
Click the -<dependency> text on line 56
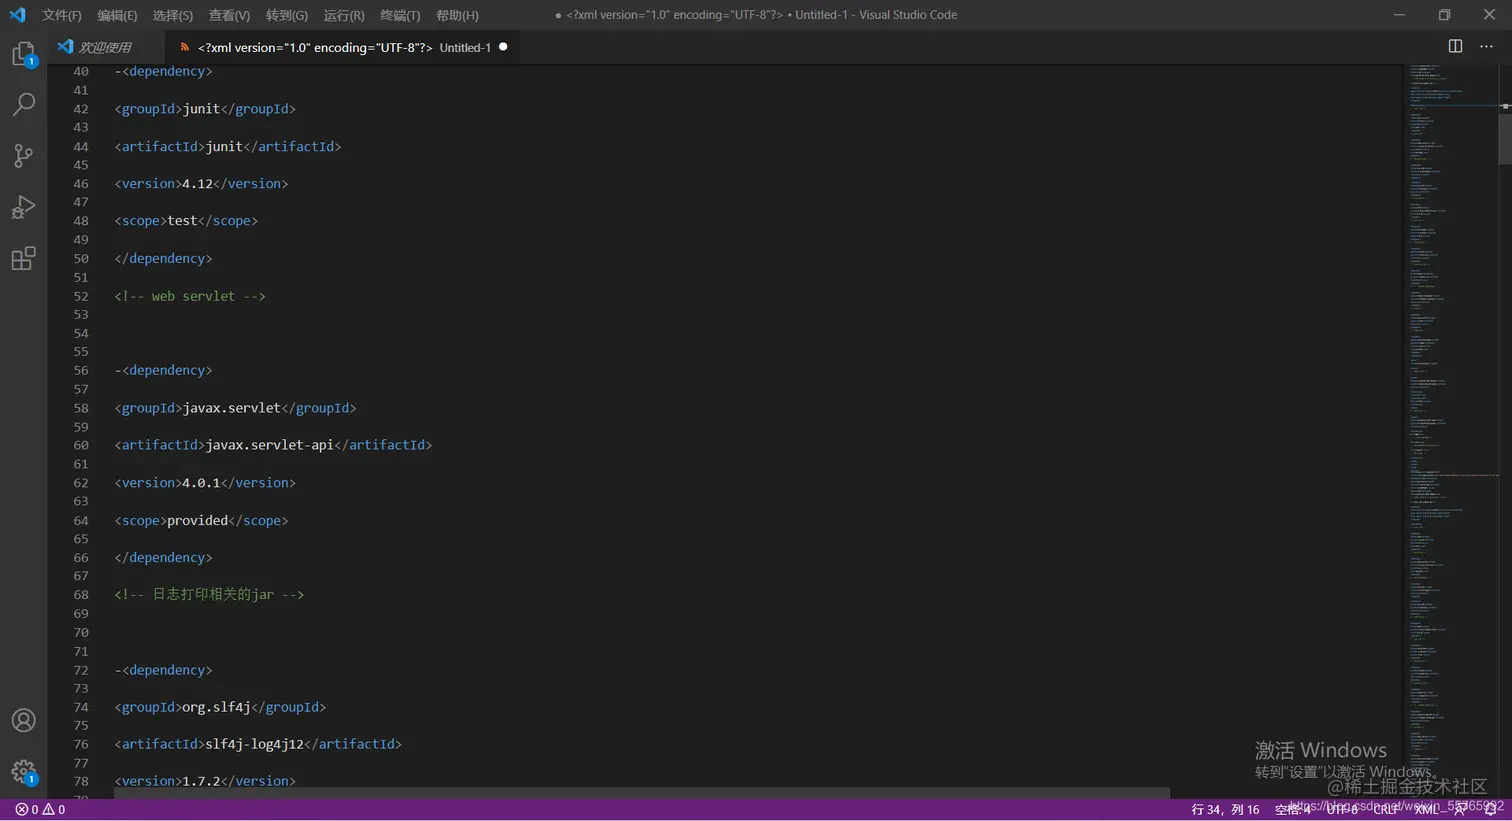[x=163, y=370]
